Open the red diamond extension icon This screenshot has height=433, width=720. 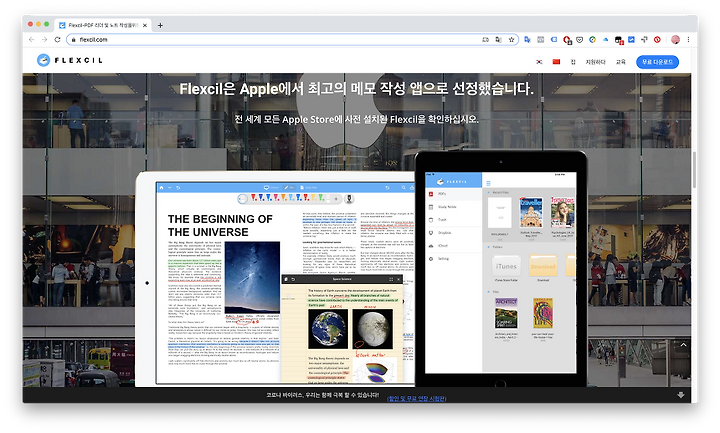[x=658, y=39]
